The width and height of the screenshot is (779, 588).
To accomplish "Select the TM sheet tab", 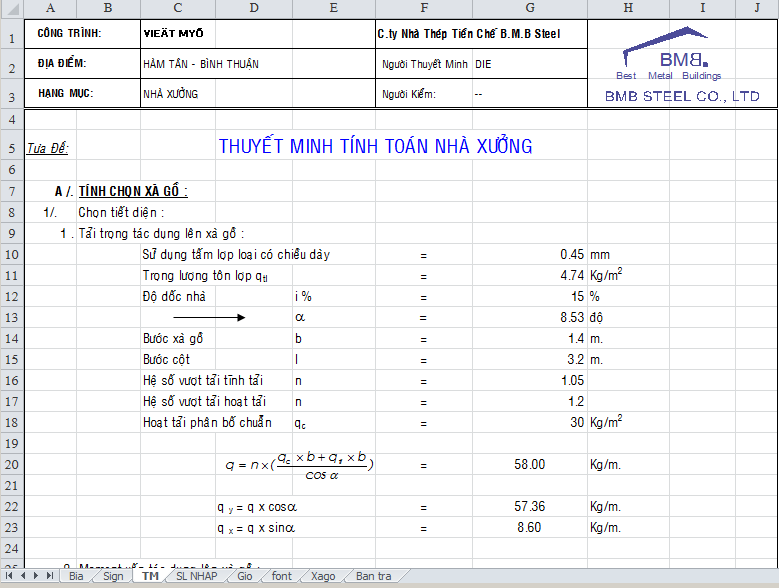I will point(150,576).
